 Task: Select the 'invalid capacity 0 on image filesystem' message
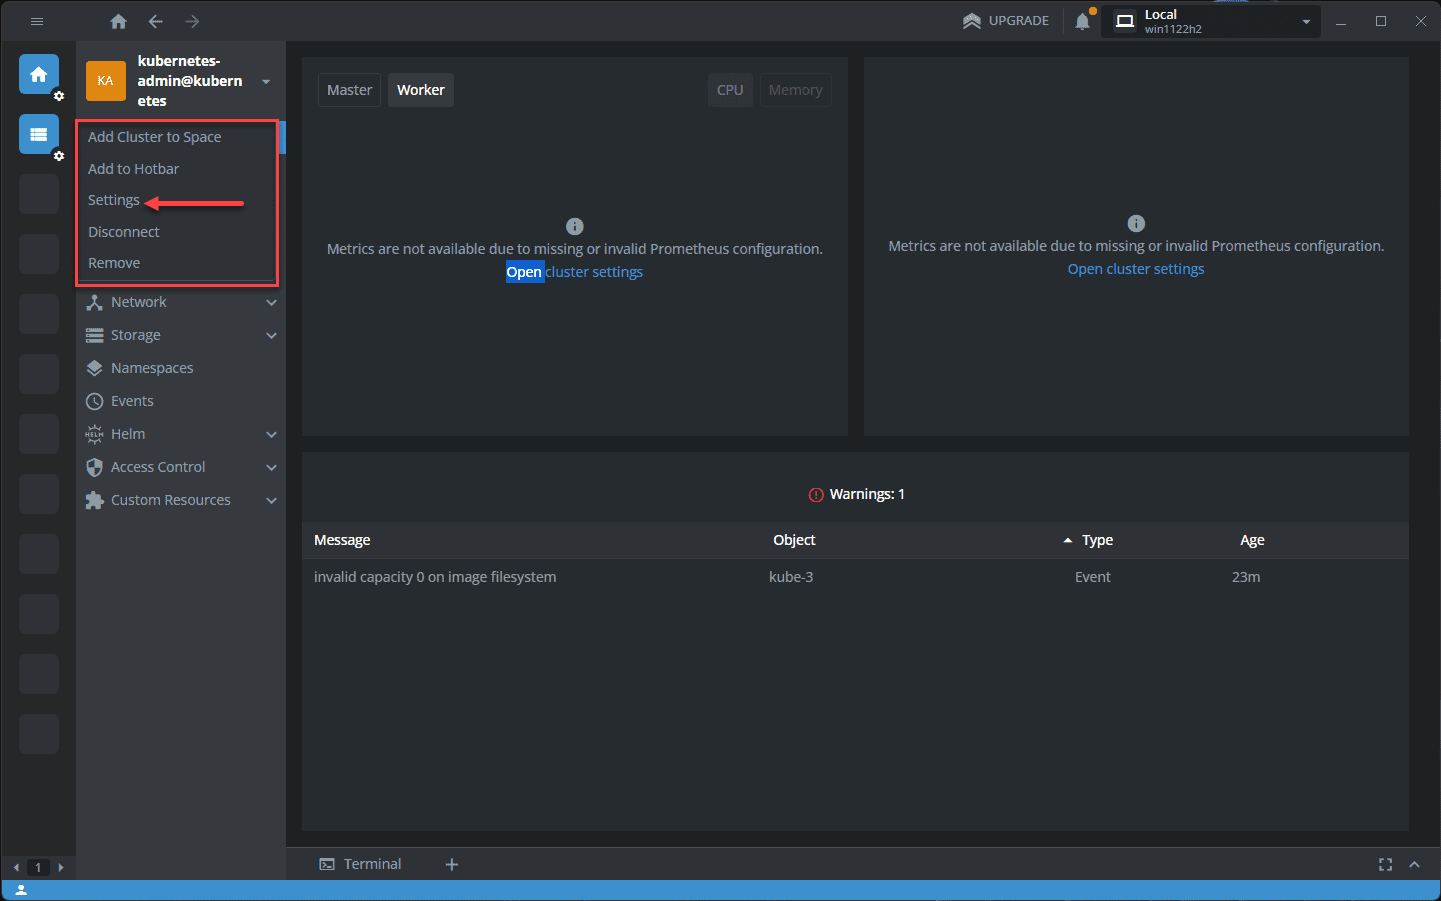[435, 577]
